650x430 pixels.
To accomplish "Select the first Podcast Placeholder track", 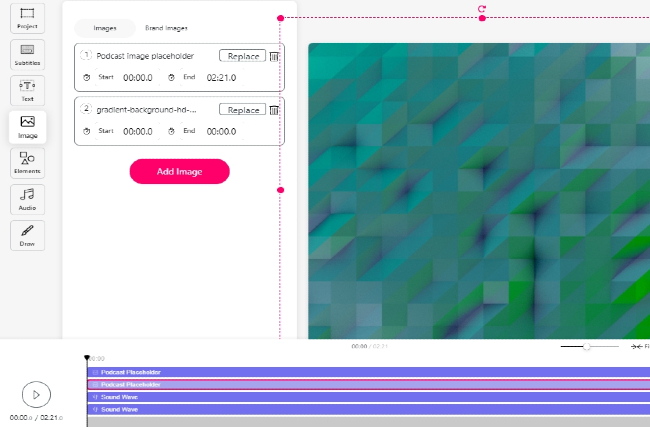I will coord(369,372).
